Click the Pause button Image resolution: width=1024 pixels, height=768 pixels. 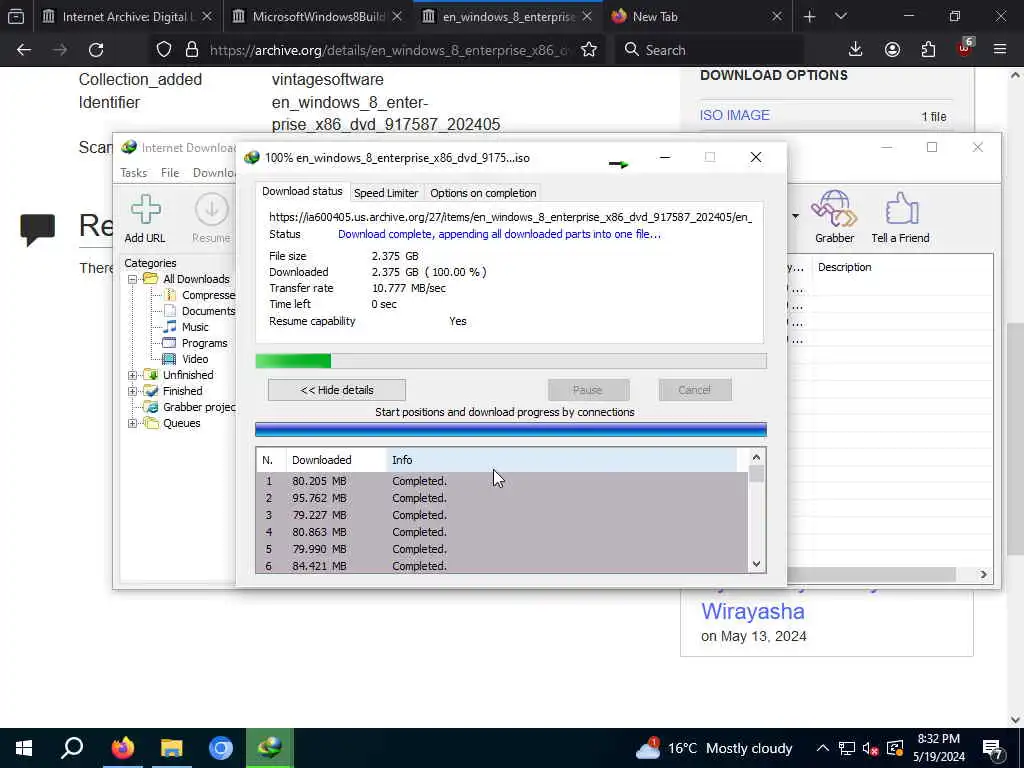point(588,390)
